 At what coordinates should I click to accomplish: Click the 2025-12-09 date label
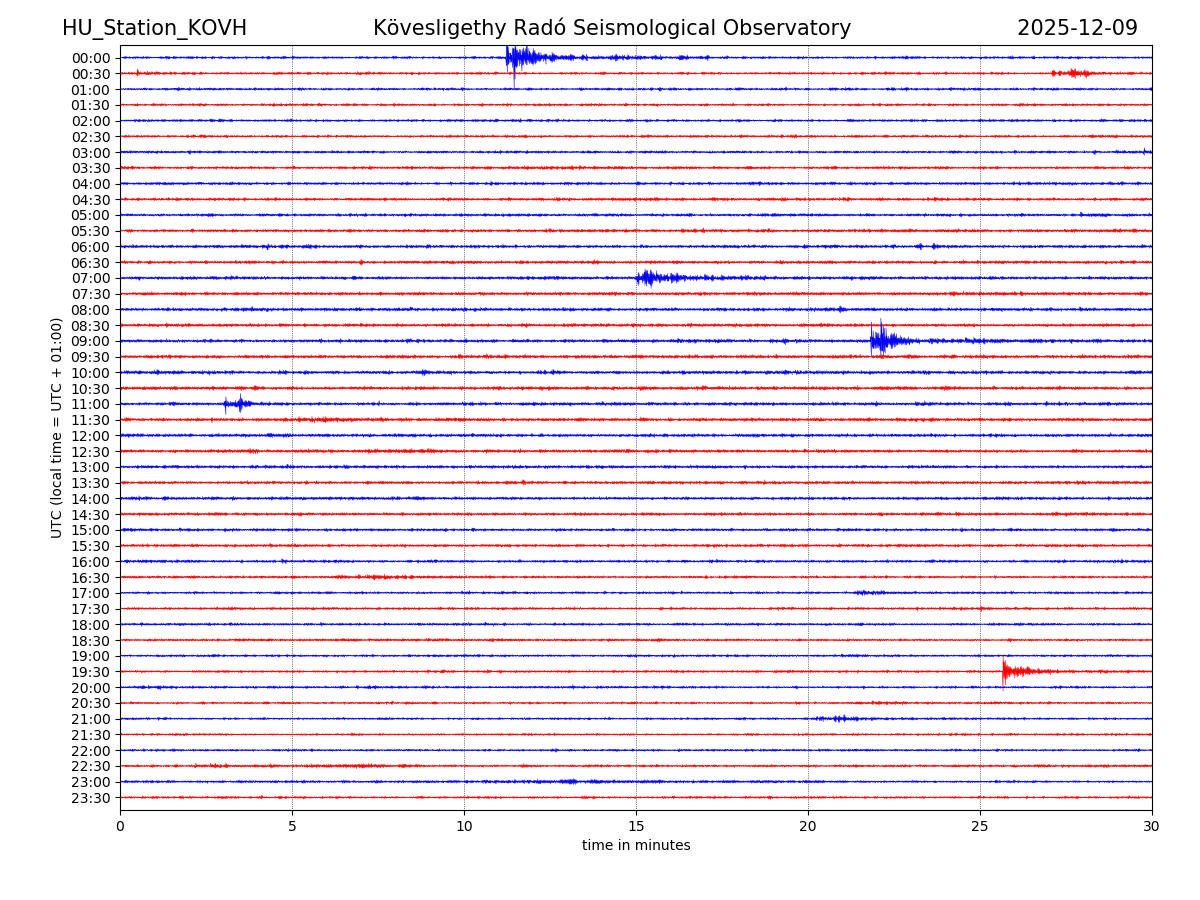click(1077, 29)
